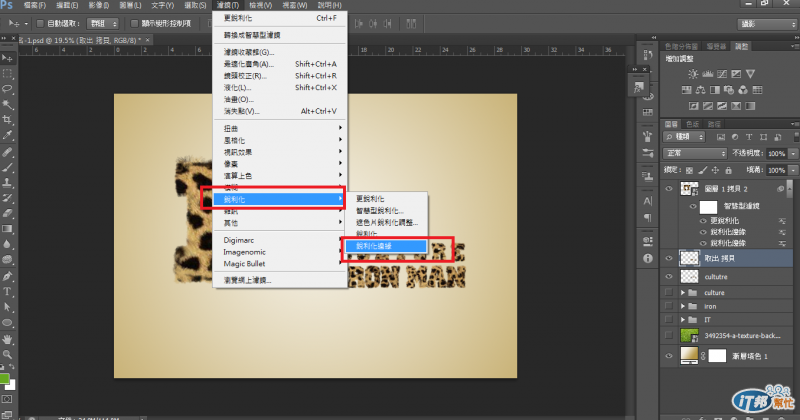Open the 群組 auto-select dropdown
Image resolution: width=800 pixels, height=420 pixels.
[103, 23]
